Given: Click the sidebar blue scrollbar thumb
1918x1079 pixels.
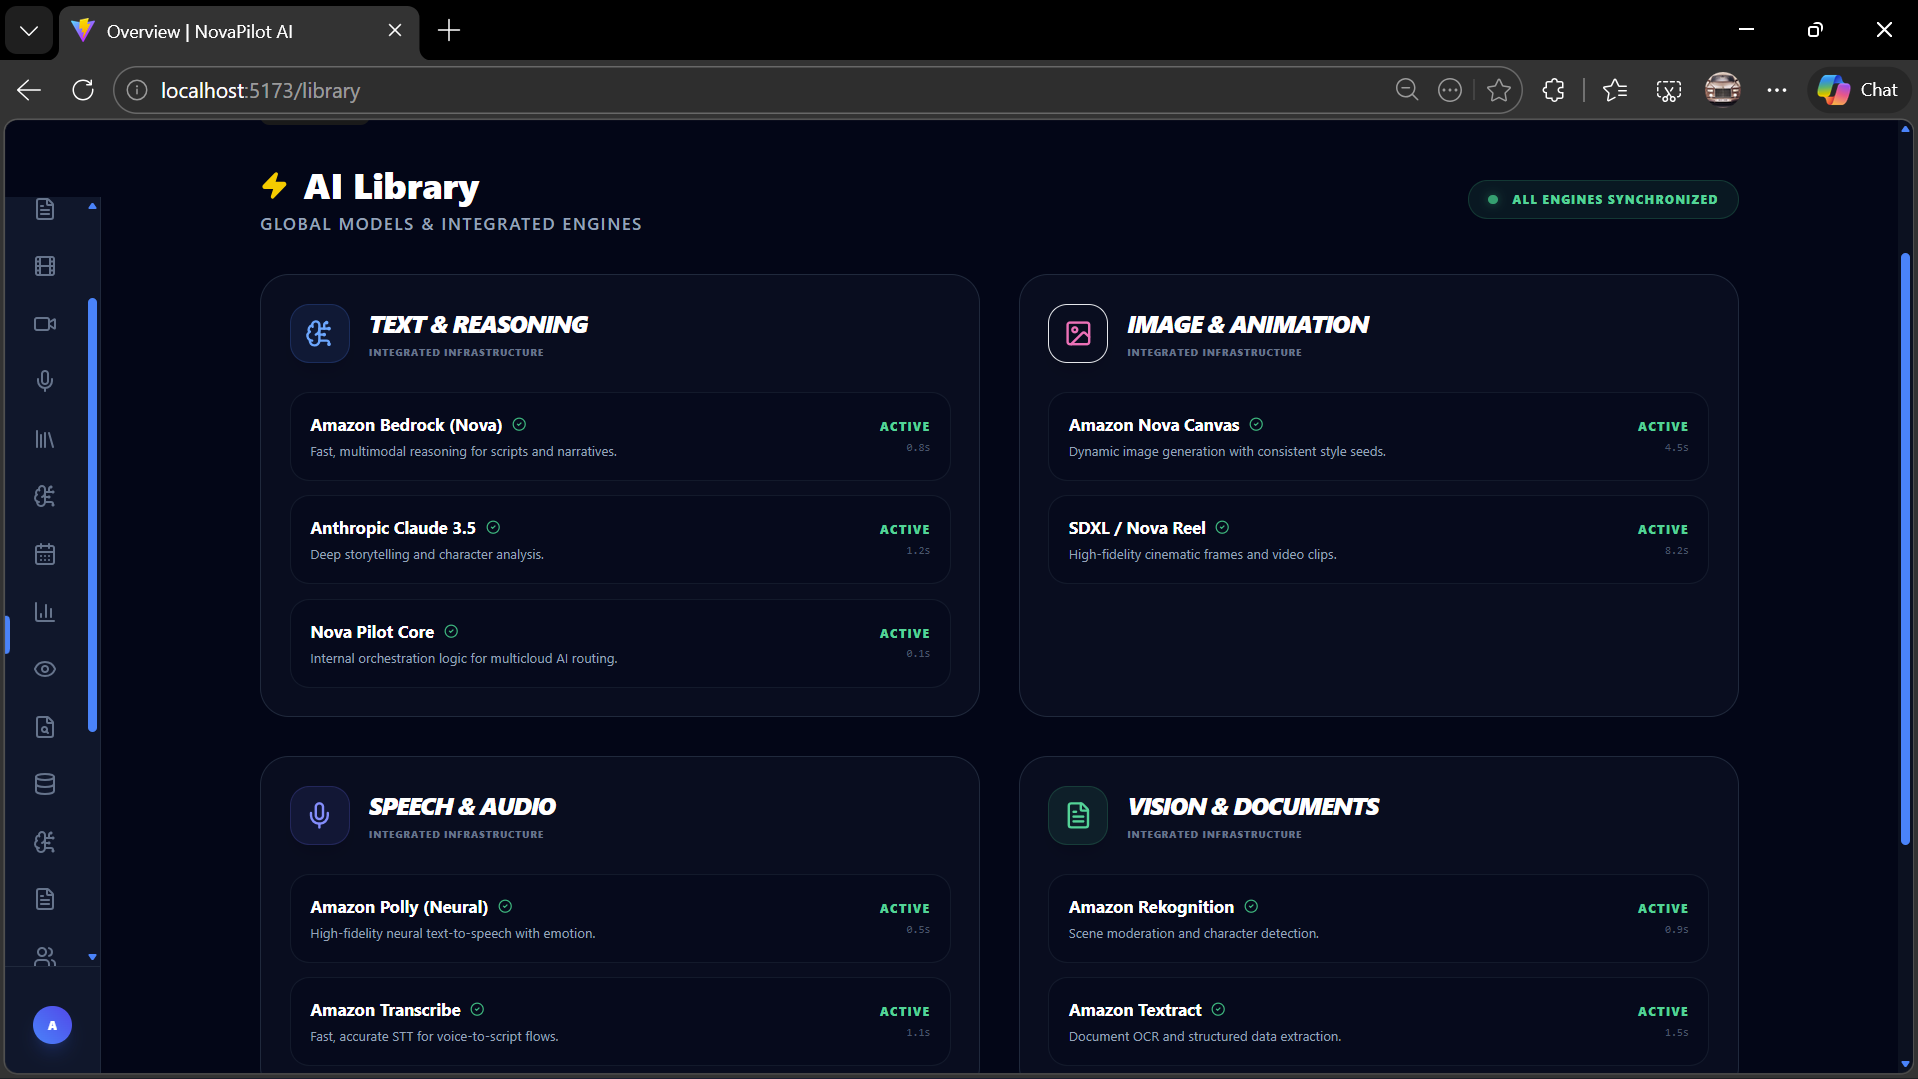Looking at the screenshot, I should pyautogui.click(x=92, y=515).
